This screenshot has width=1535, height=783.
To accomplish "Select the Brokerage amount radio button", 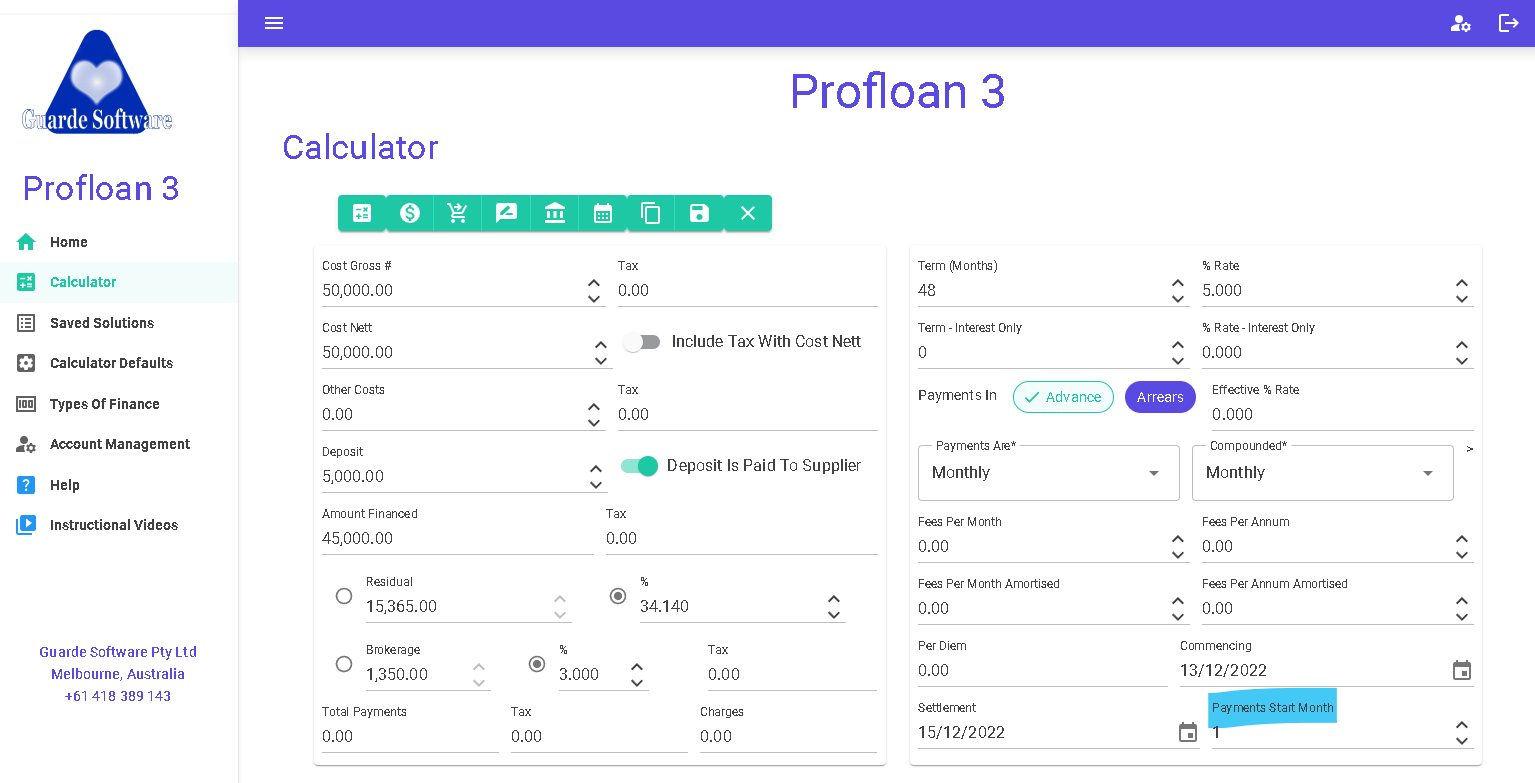I will coord(344,664).
